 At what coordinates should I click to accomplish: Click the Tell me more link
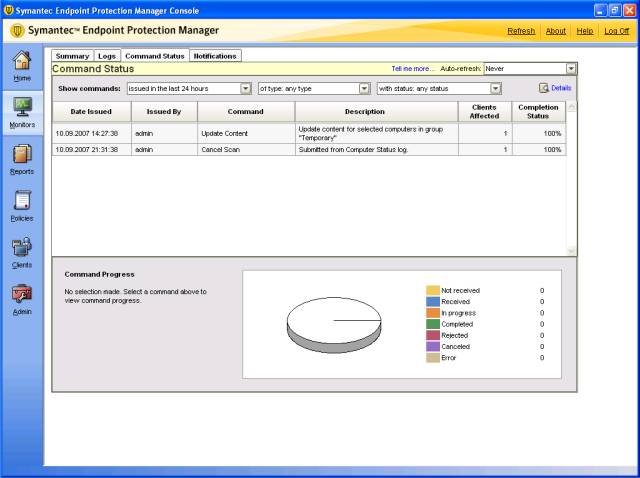tap(413, 69)
